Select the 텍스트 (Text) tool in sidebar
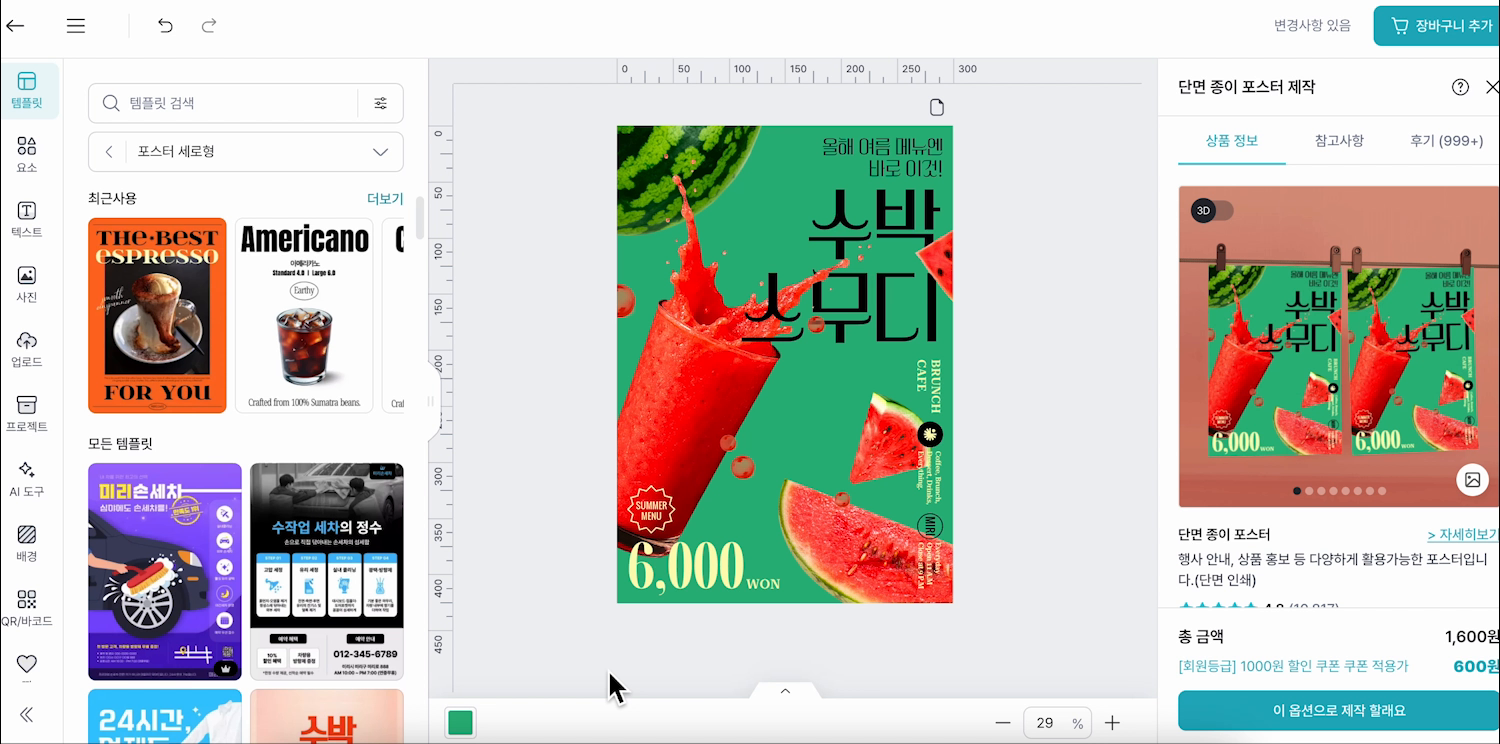This screenshot has width=1500, height=744. 27,219
